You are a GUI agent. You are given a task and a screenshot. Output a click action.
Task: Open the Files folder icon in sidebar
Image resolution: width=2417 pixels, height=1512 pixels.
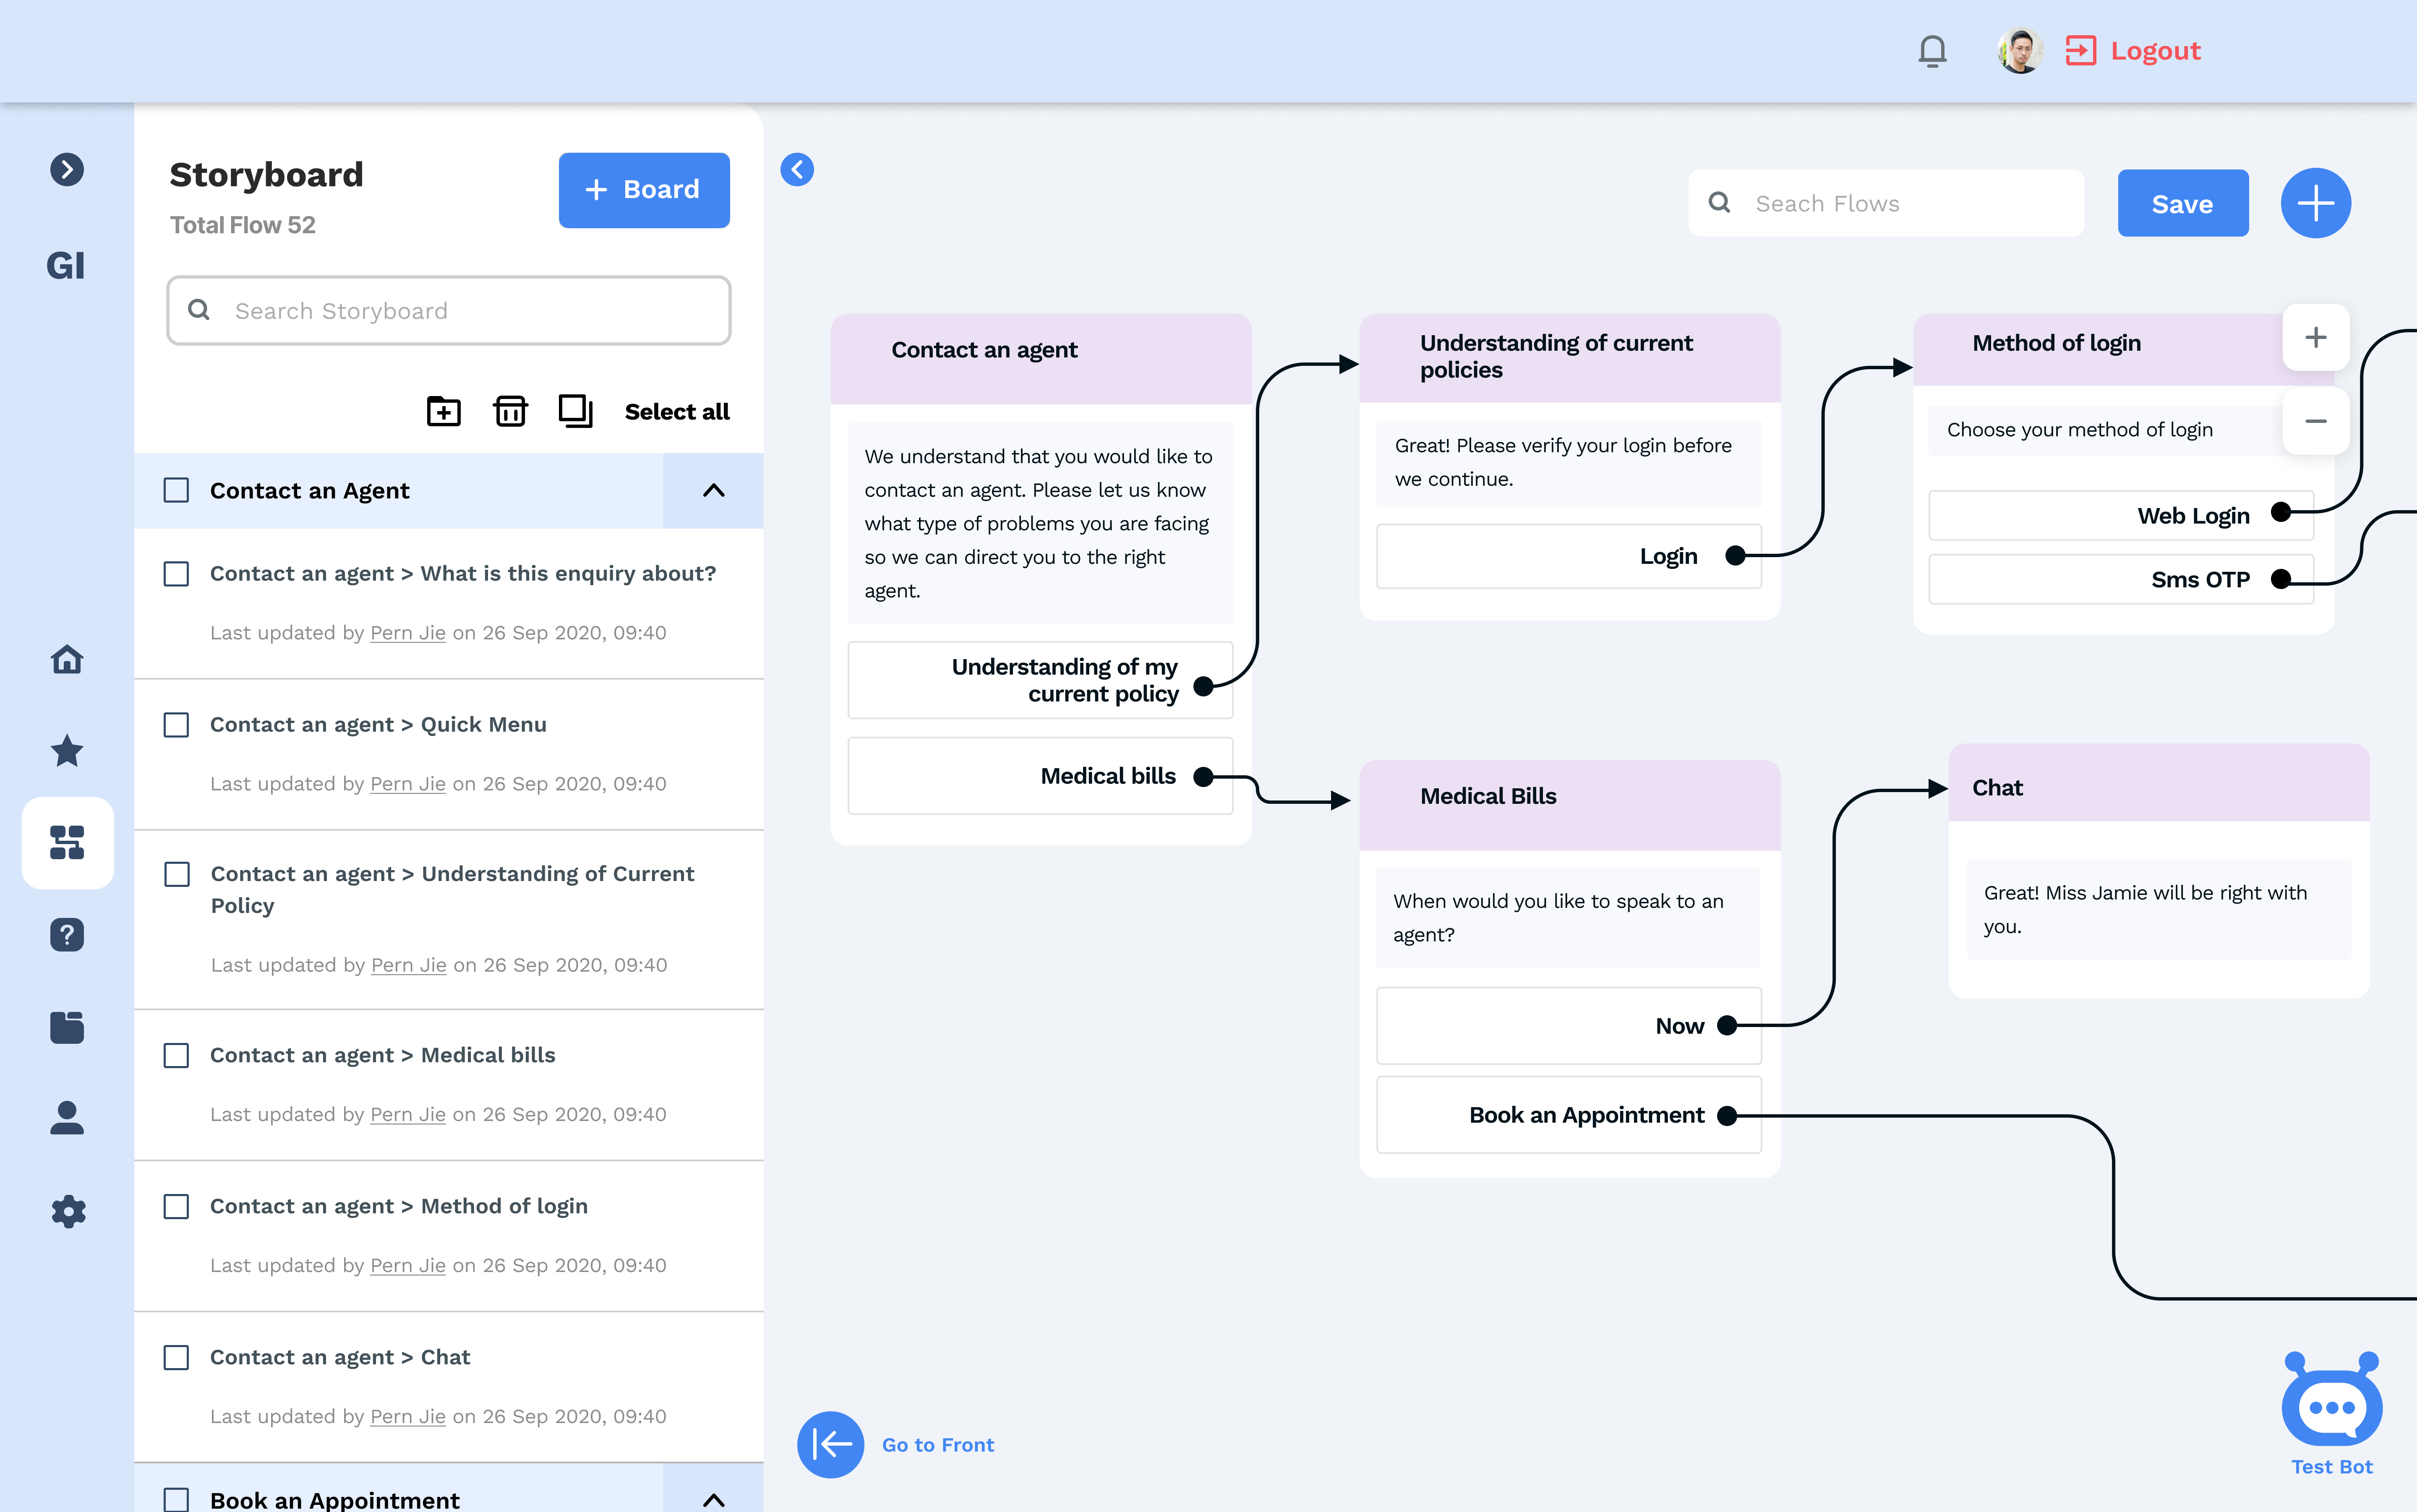[67, 1027]
